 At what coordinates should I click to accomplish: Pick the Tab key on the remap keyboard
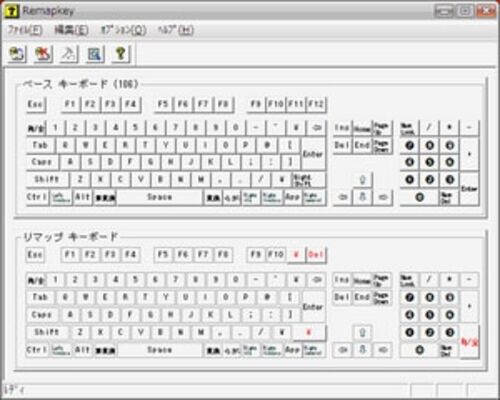(40, 297)
